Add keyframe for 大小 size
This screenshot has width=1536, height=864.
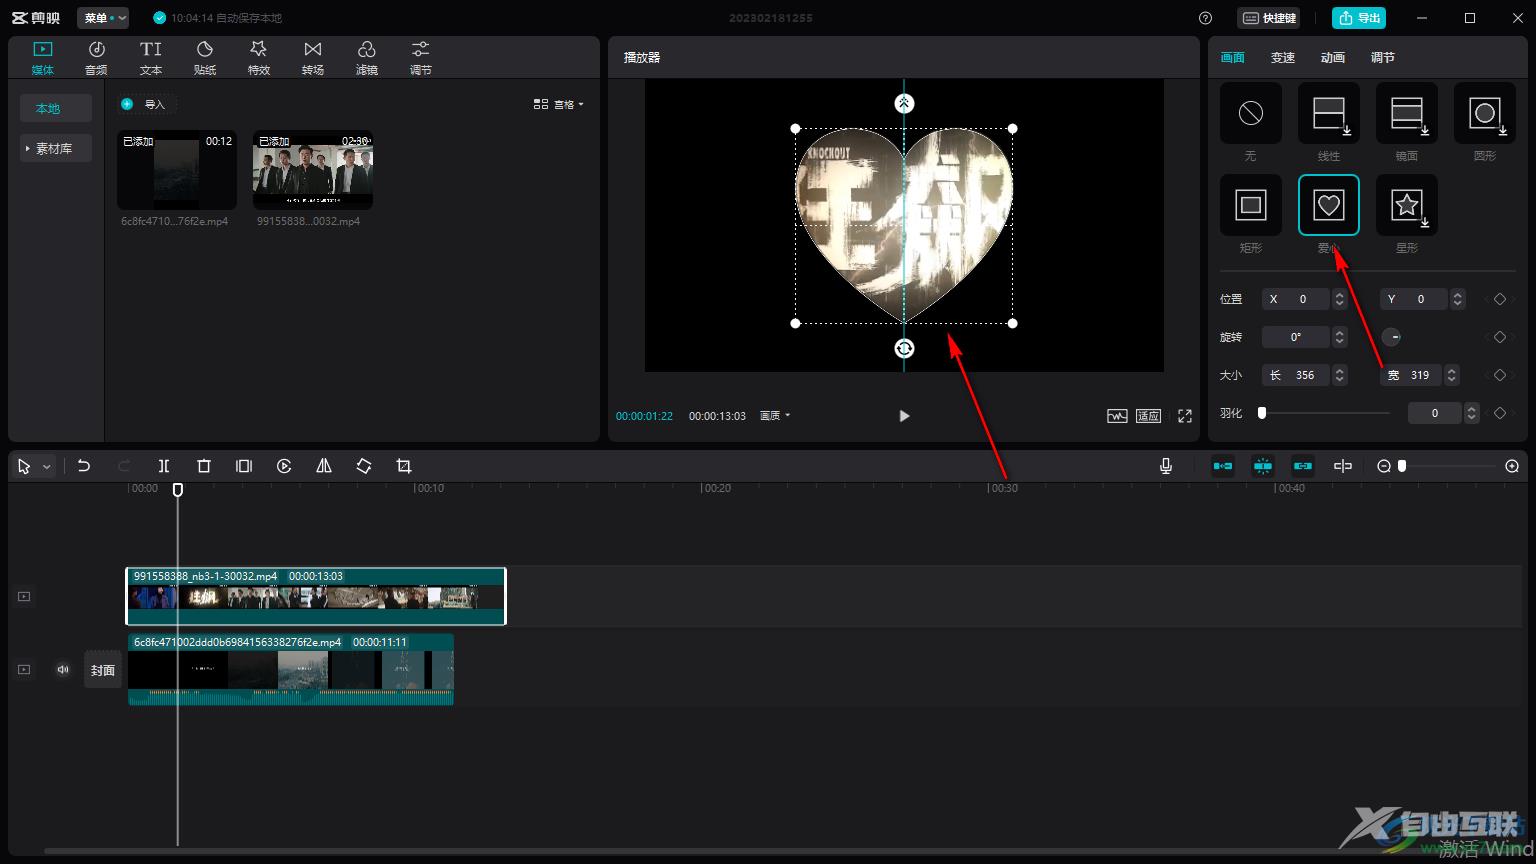[x=1499, y=375]
